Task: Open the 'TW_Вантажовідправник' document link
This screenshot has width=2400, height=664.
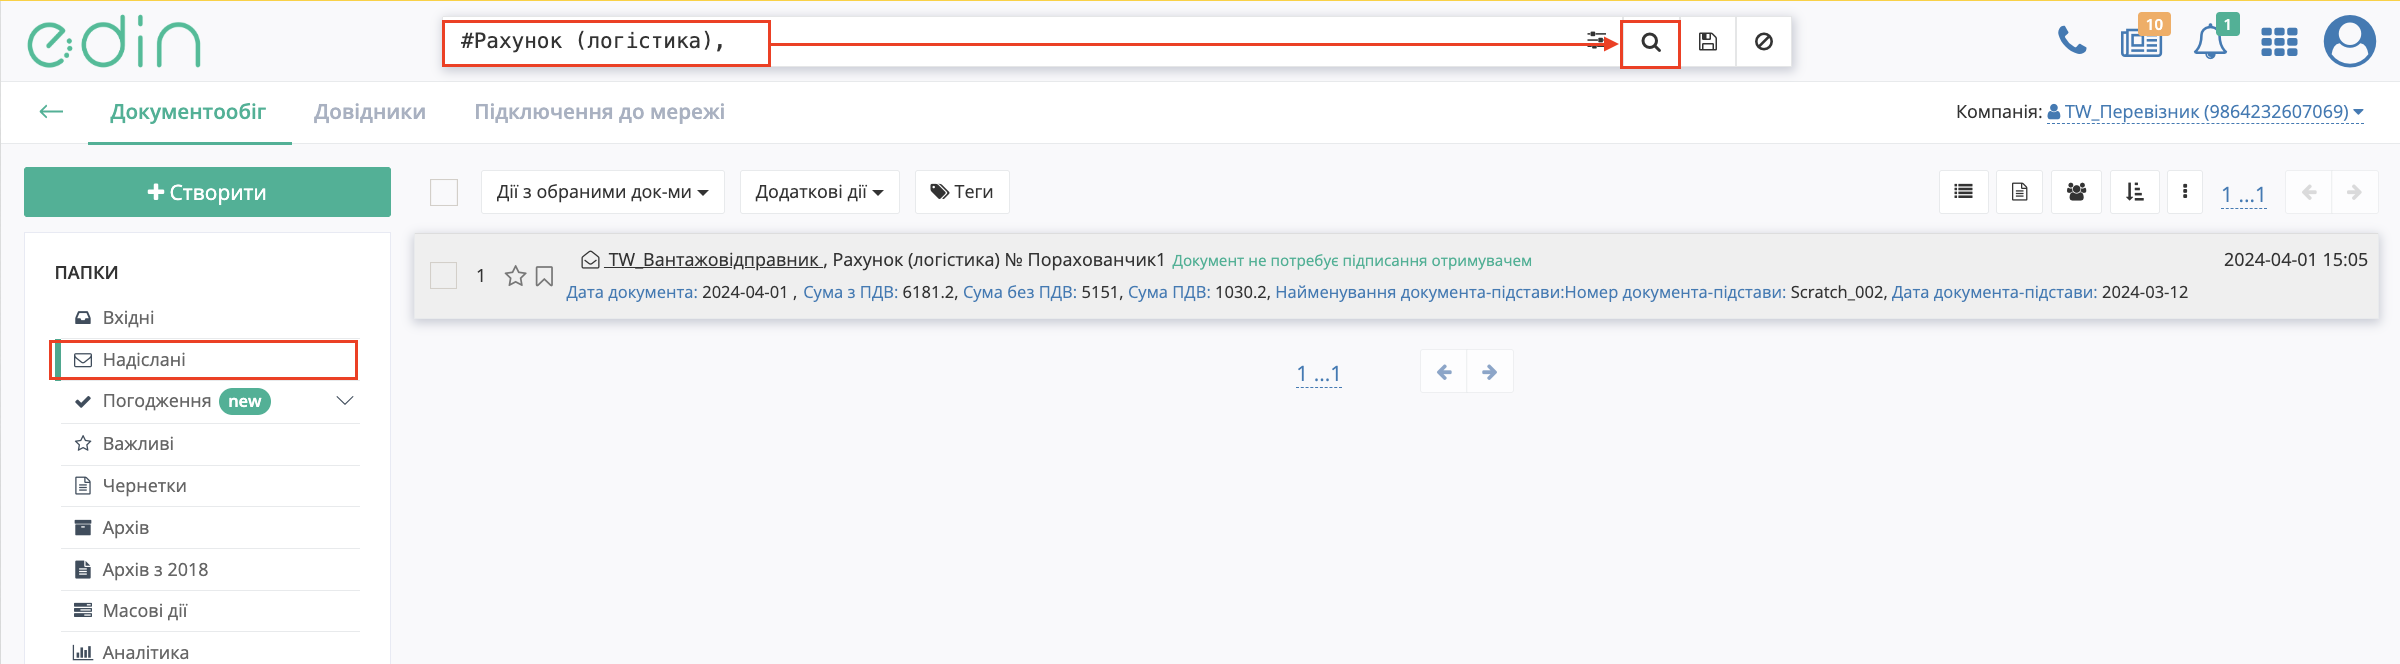Action: (714, 260)
